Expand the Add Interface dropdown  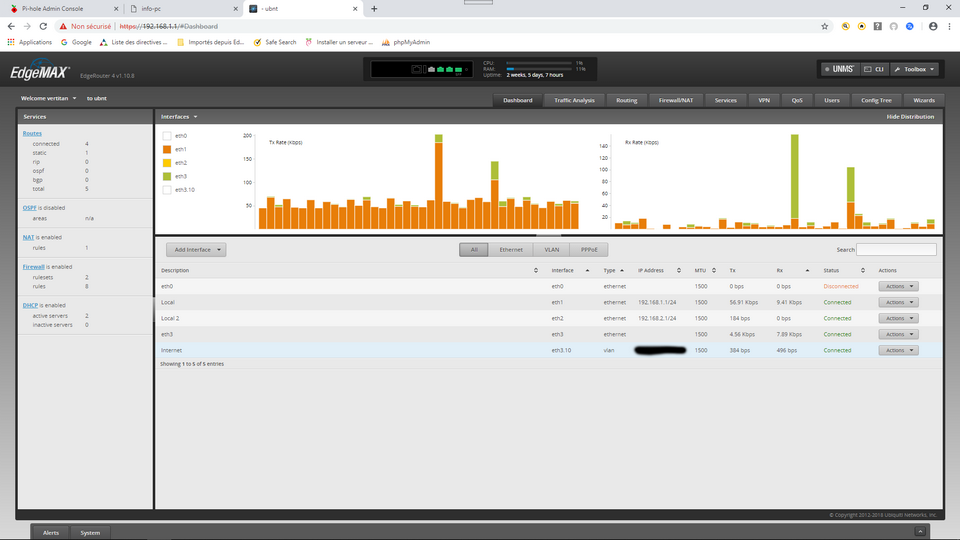click(196, 250)
